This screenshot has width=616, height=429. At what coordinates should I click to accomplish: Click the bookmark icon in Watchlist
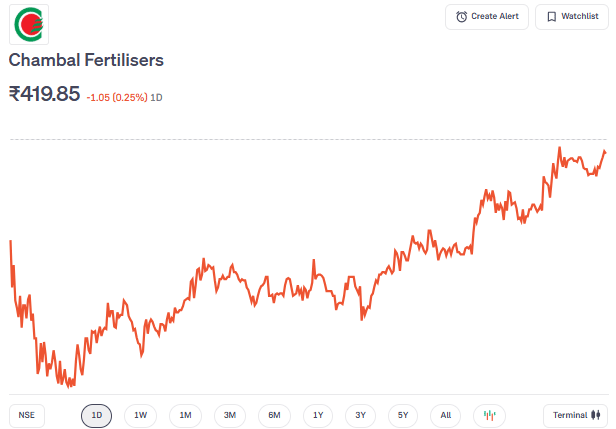coord(551,17)
